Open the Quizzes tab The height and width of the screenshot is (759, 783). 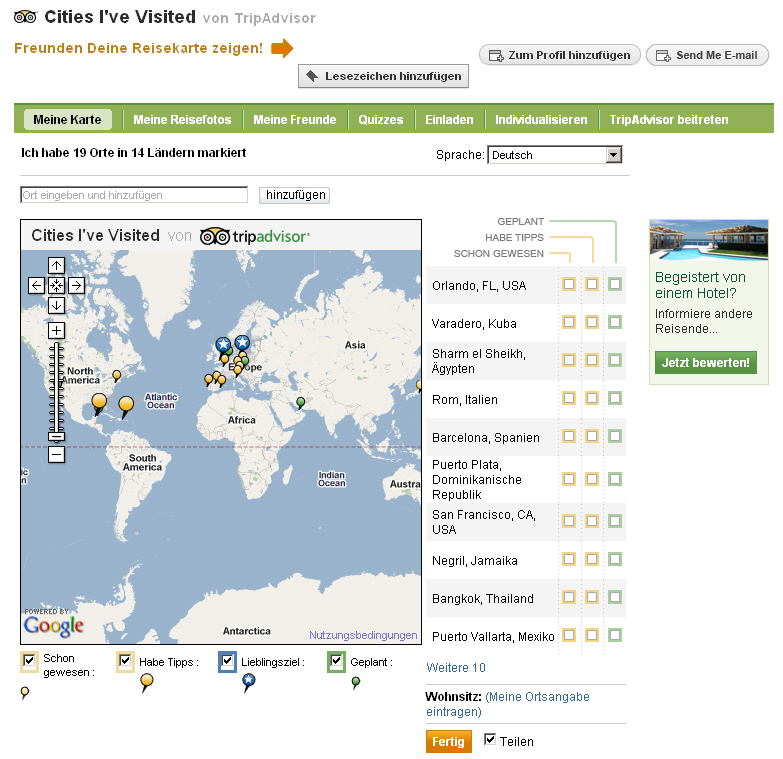[381, 120]
